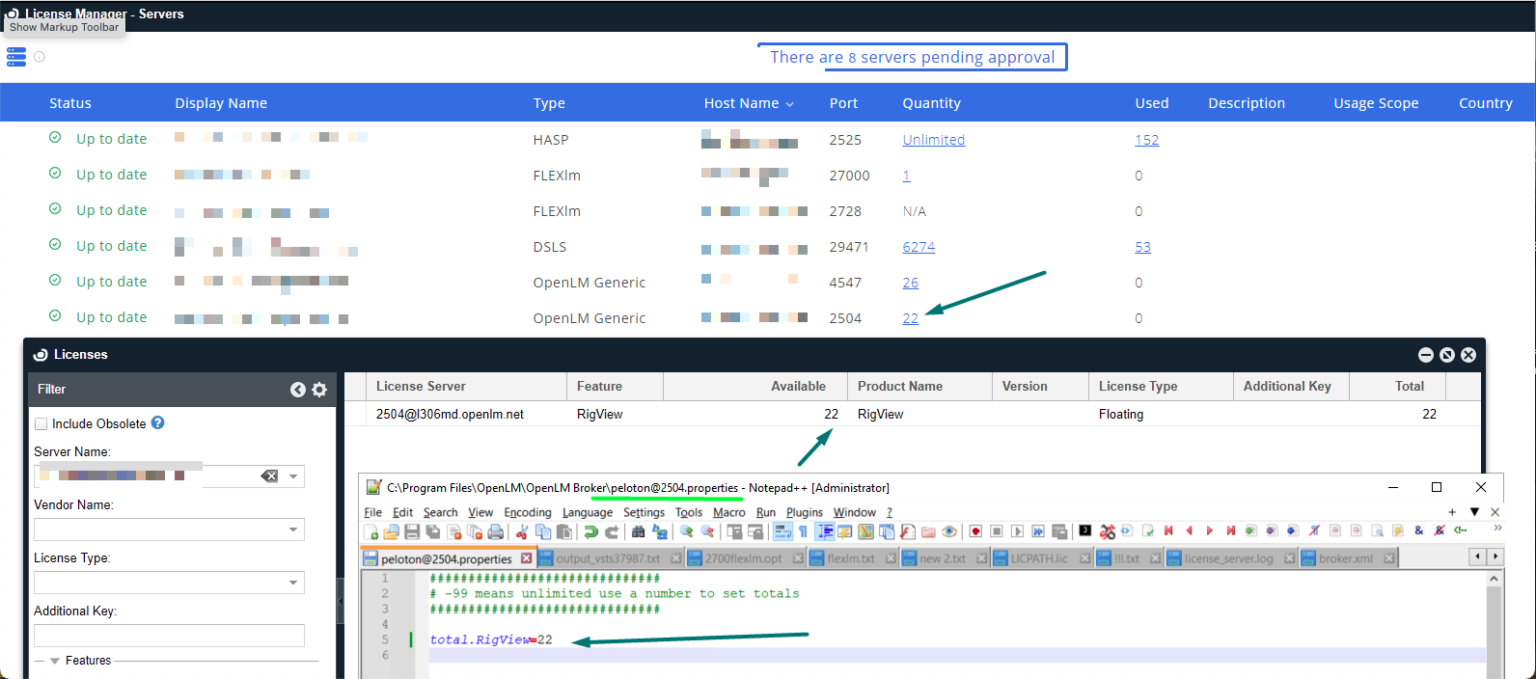Click inside the Additional Key input field
This screenshot has height=679, width=1536.
(x=168, y=635)
